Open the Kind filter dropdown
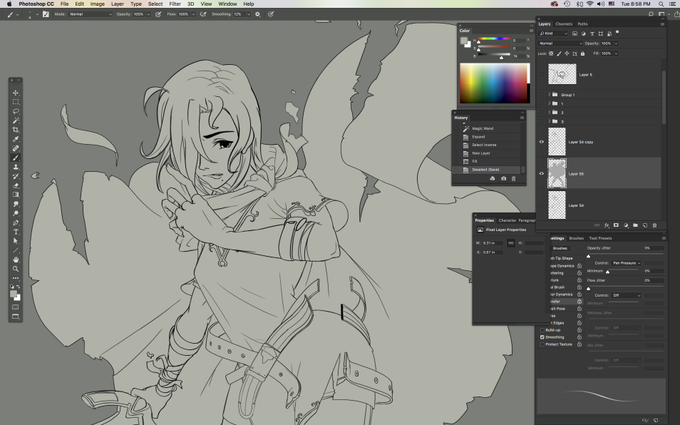 (553, 33)
